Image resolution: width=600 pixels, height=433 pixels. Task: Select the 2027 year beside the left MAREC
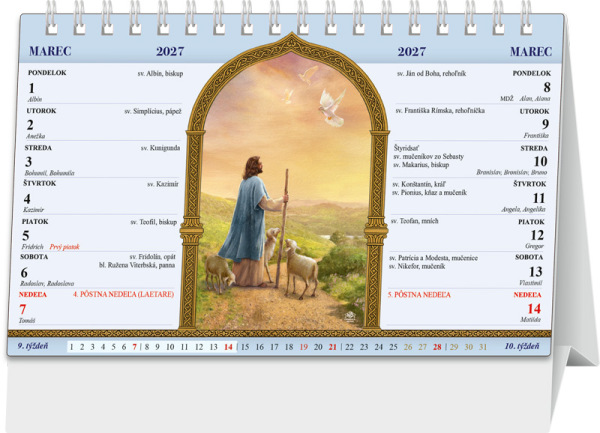point(170,52)
